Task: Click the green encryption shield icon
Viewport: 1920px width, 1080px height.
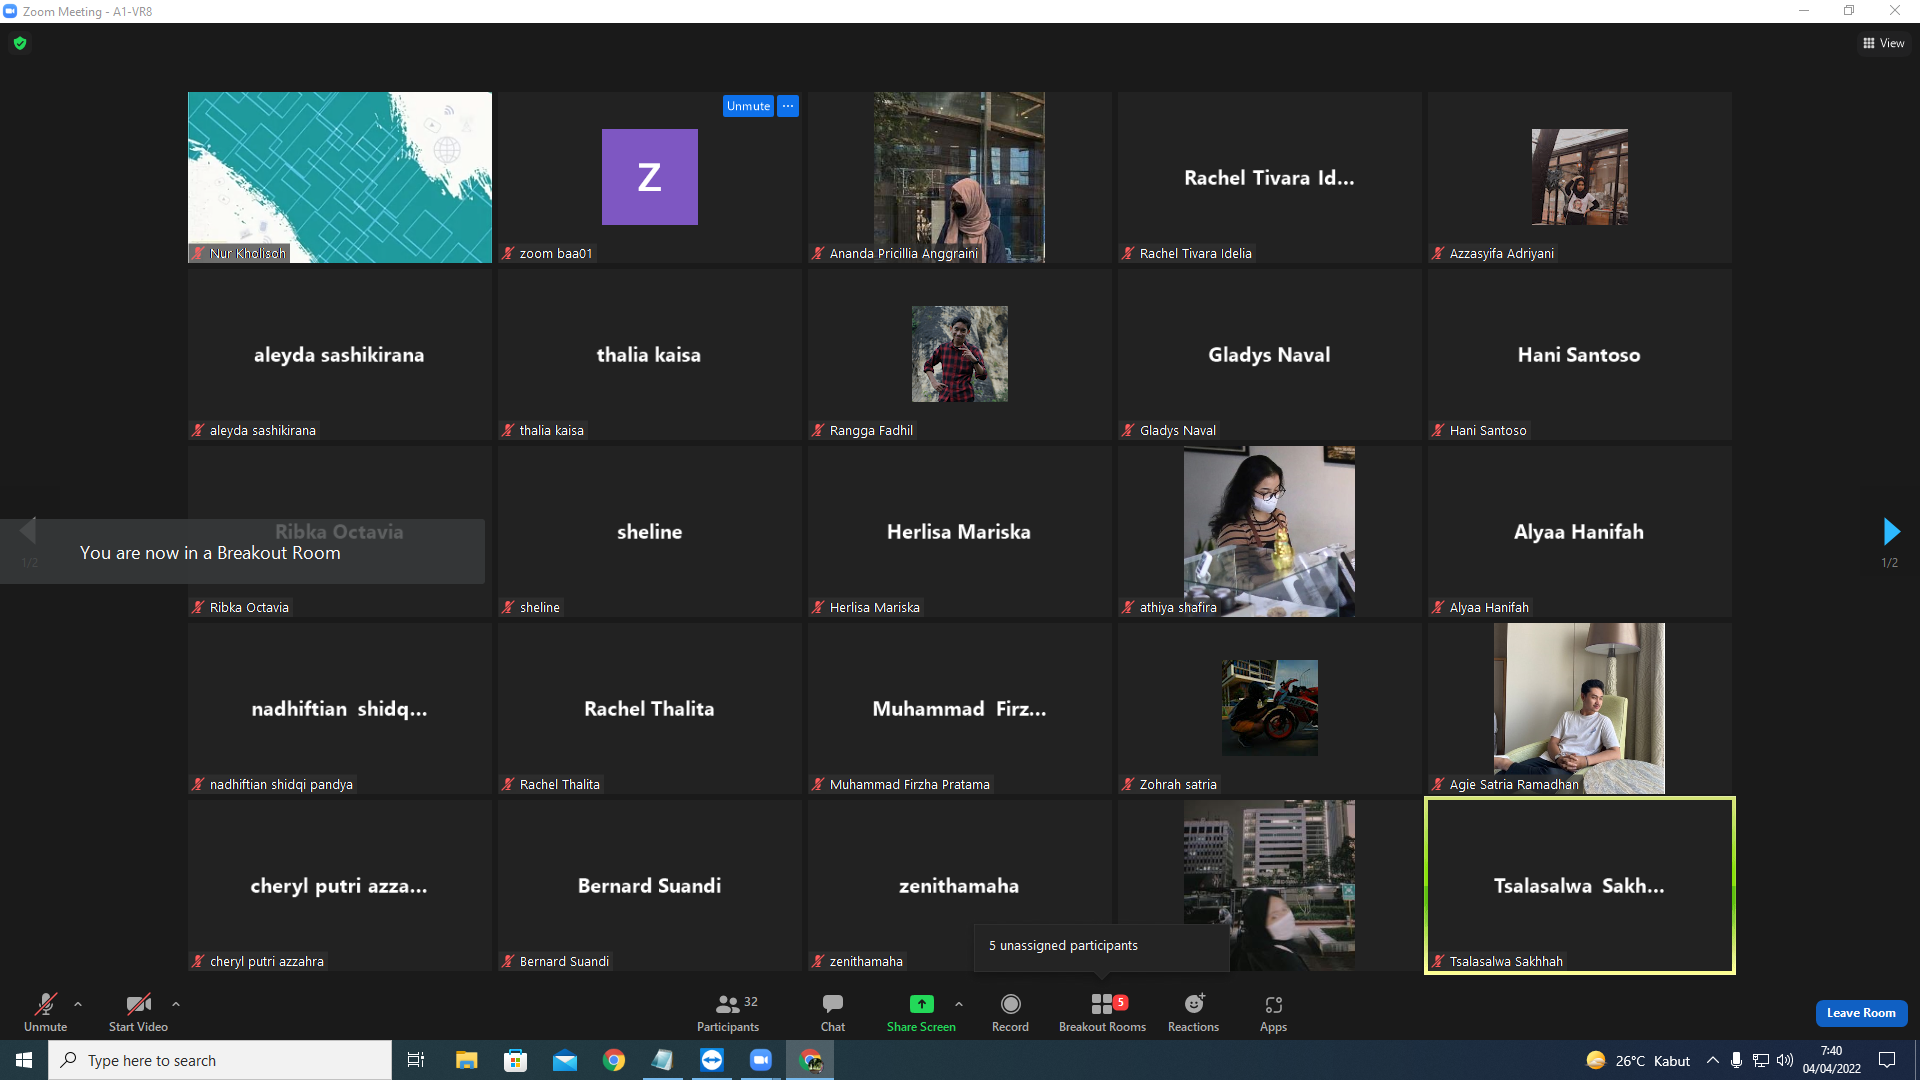Action: coord(20,43)
